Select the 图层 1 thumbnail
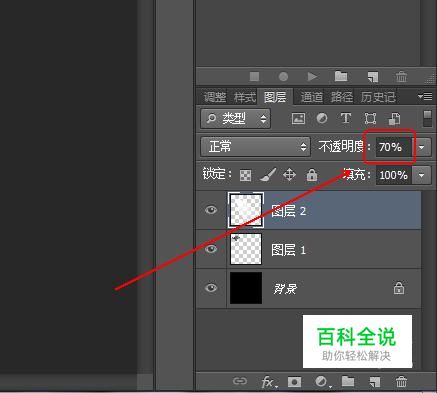437x393 pixels. point(246,249)
